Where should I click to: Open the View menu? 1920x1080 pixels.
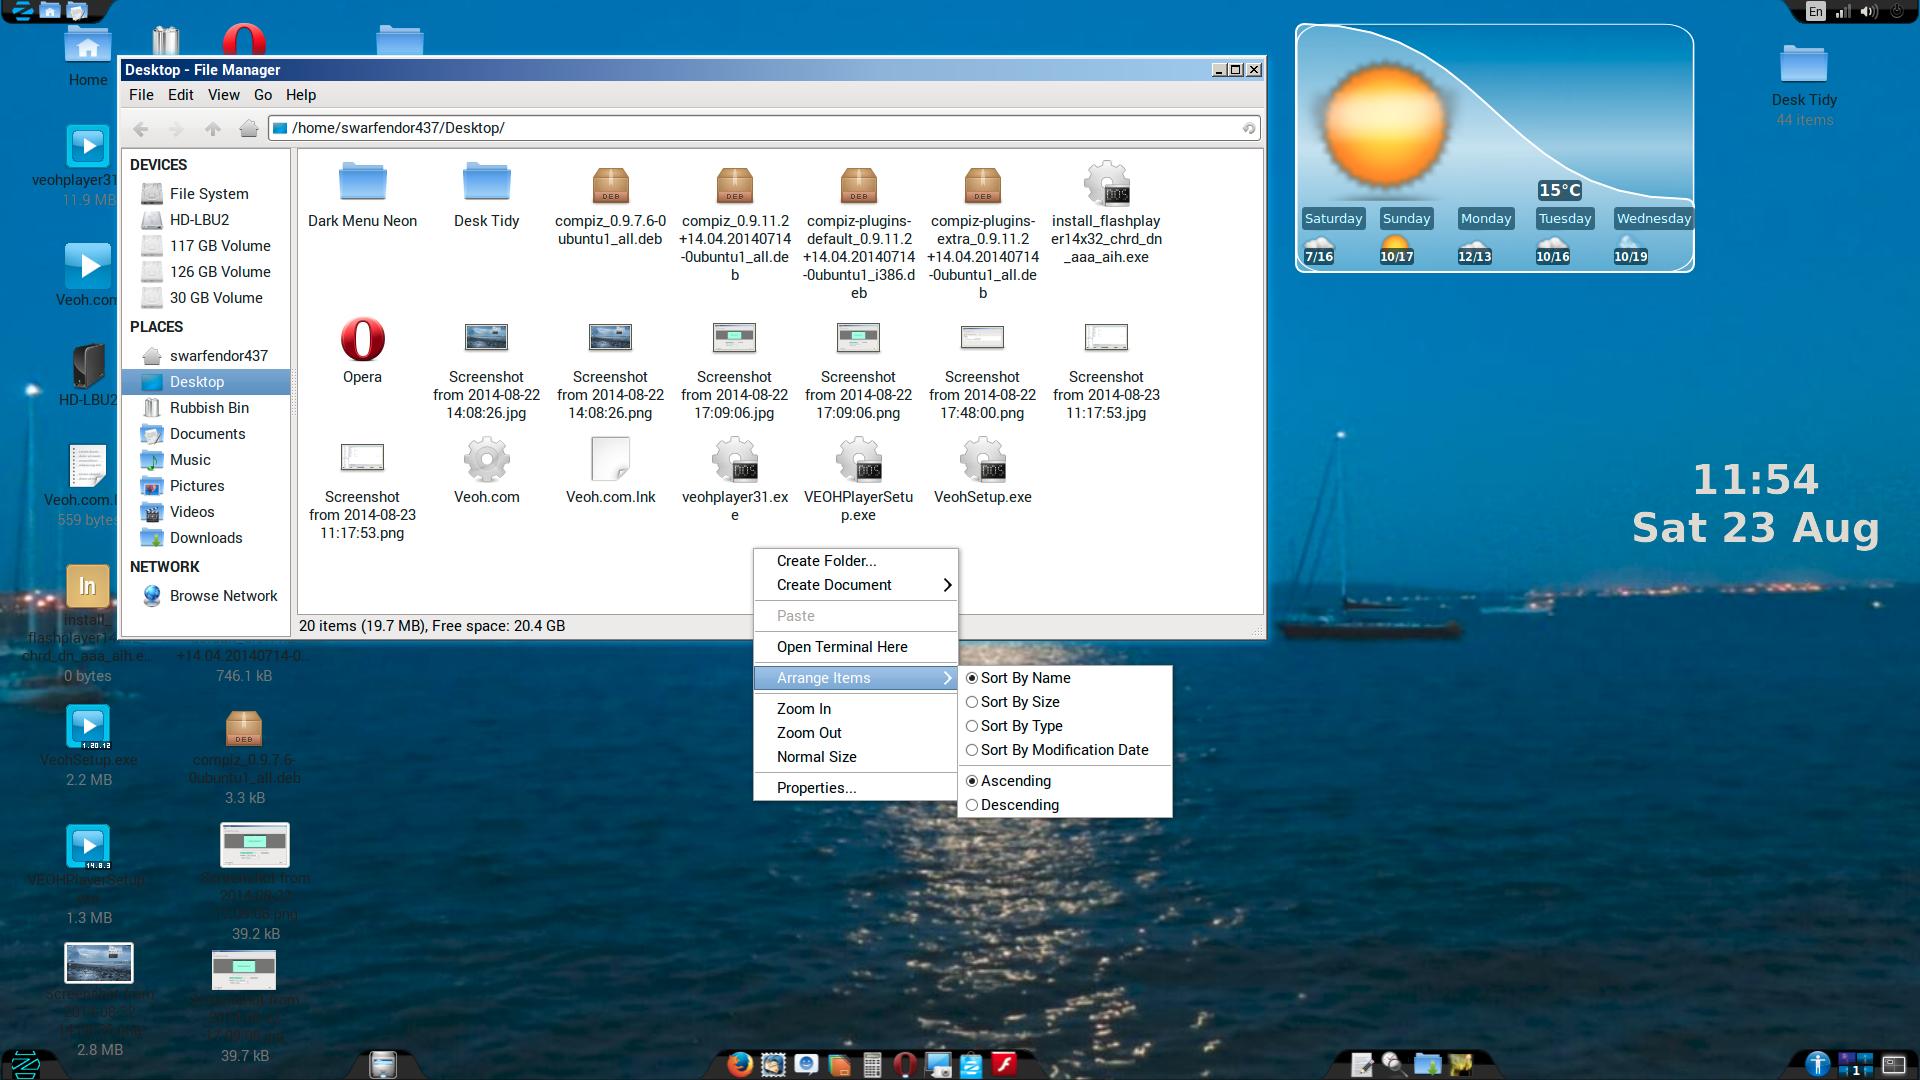223,95
